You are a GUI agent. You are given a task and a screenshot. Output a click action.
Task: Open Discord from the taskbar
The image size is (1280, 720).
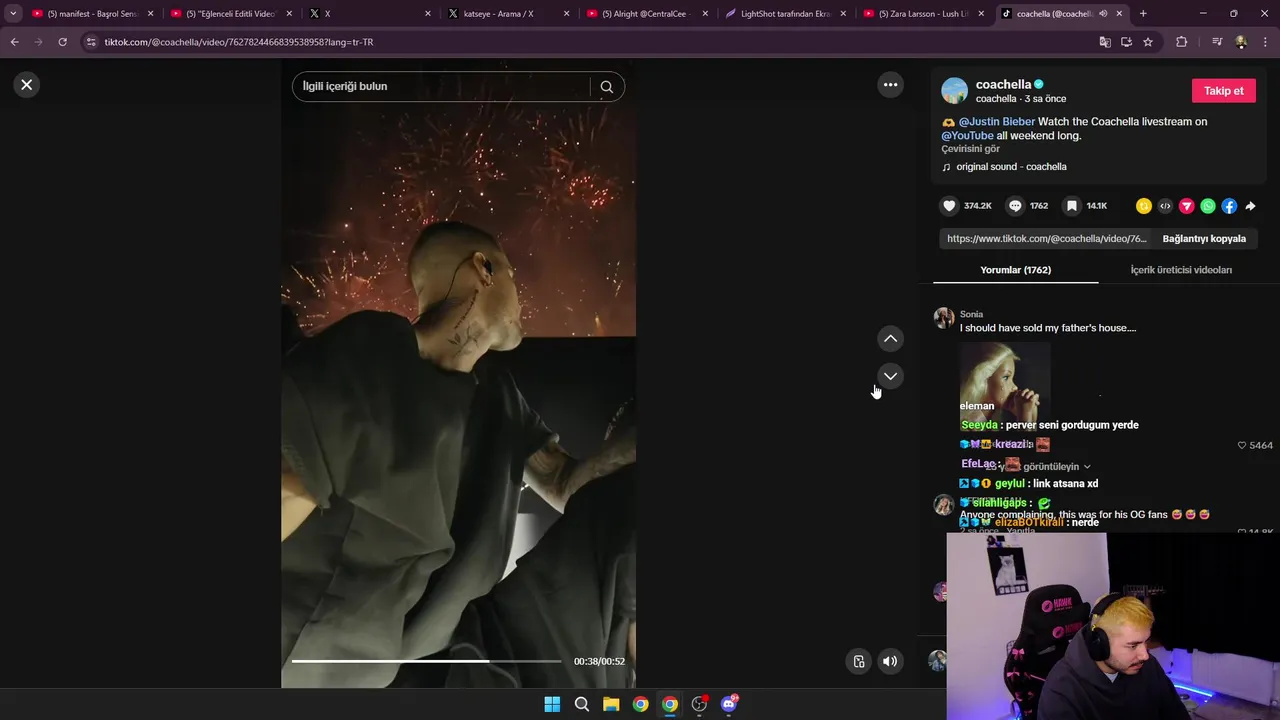[x=729, y=704]
